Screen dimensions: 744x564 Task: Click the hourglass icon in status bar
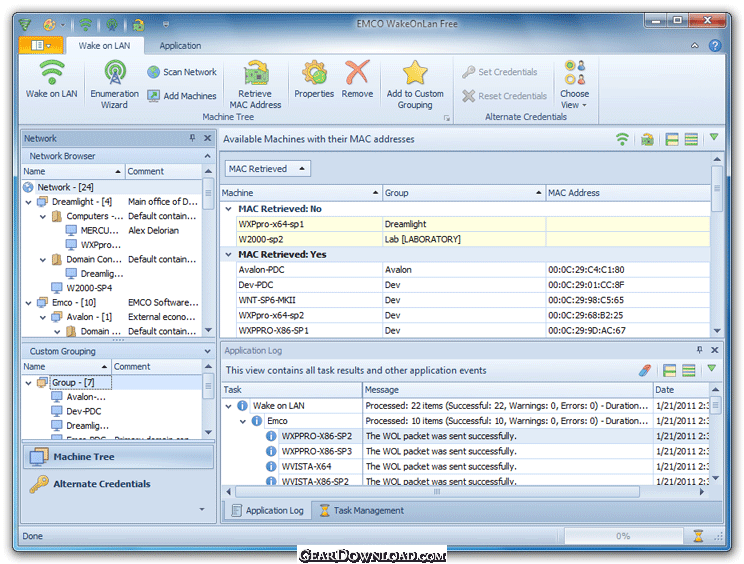pos(698,536)
